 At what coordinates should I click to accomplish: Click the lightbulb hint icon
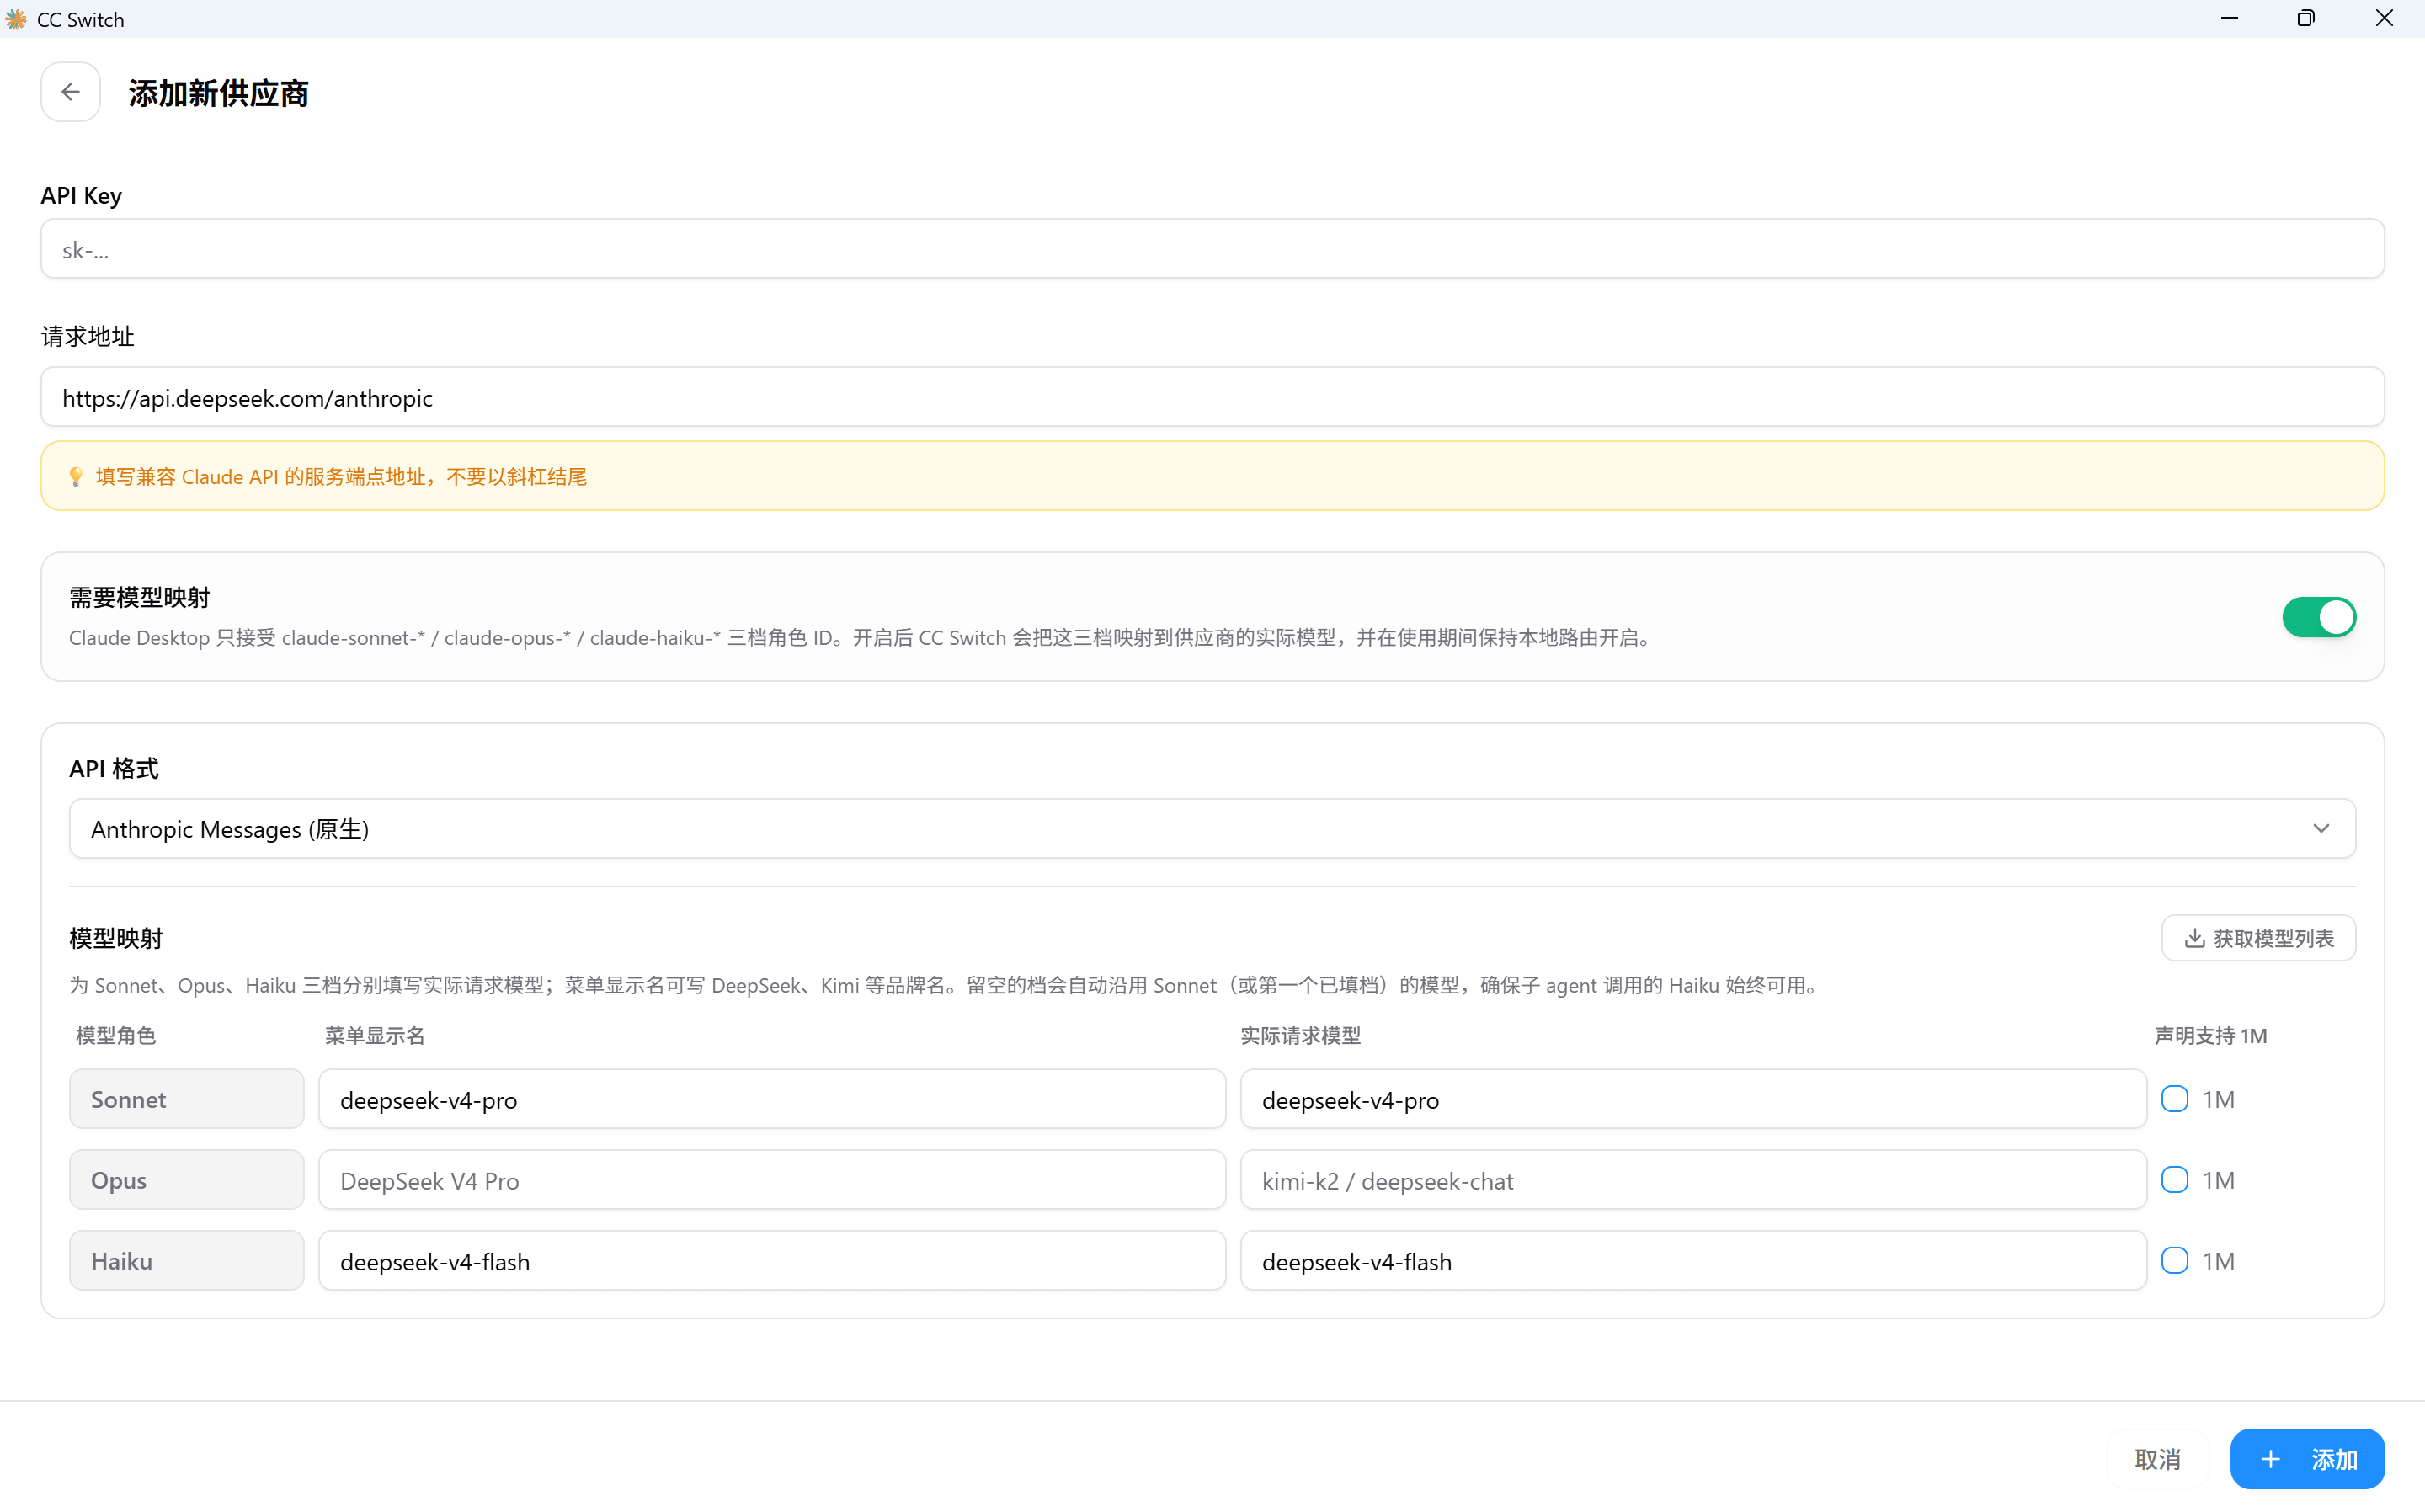75,477
